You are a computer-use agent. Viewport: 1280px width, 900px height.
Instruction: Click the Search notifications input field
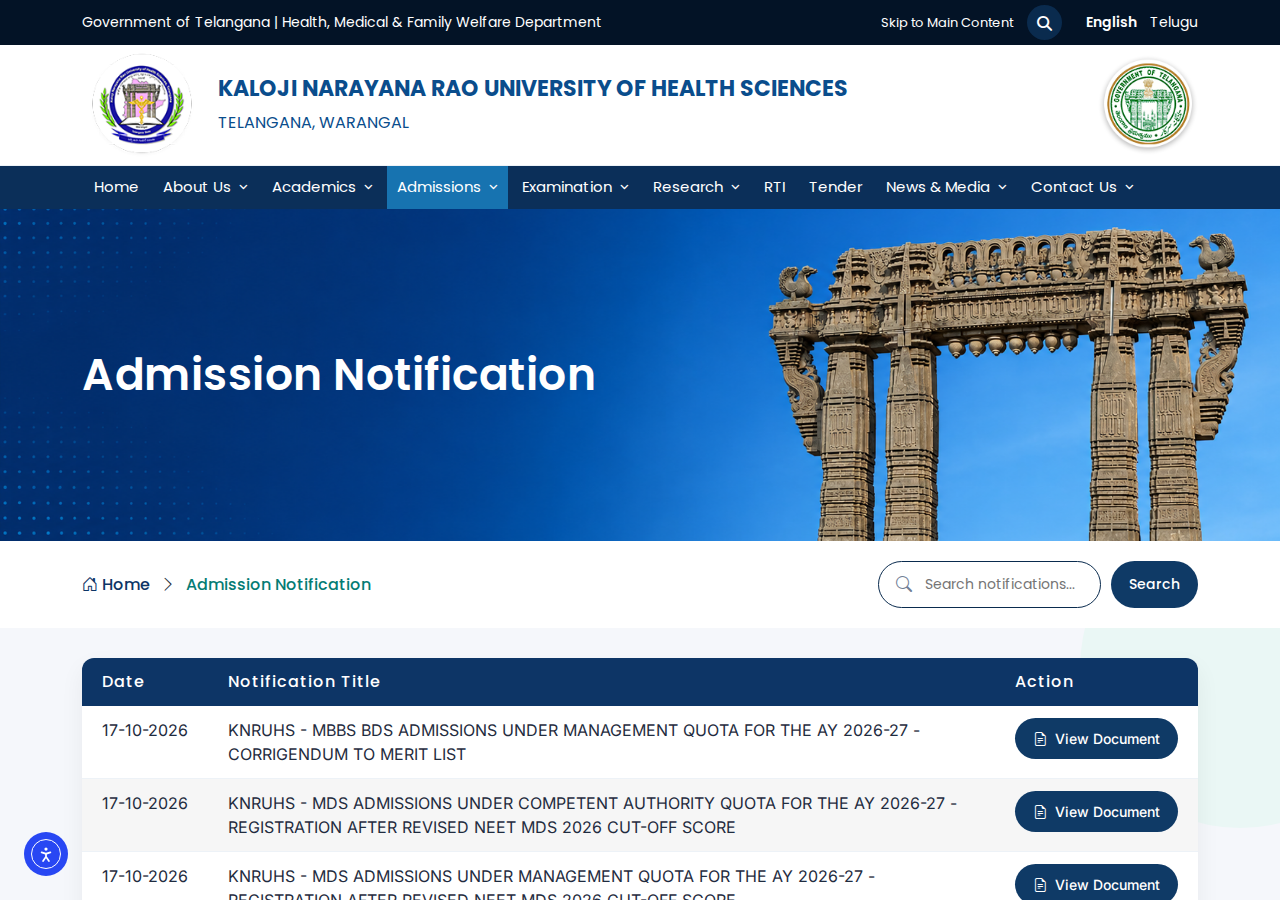[989, 584]
